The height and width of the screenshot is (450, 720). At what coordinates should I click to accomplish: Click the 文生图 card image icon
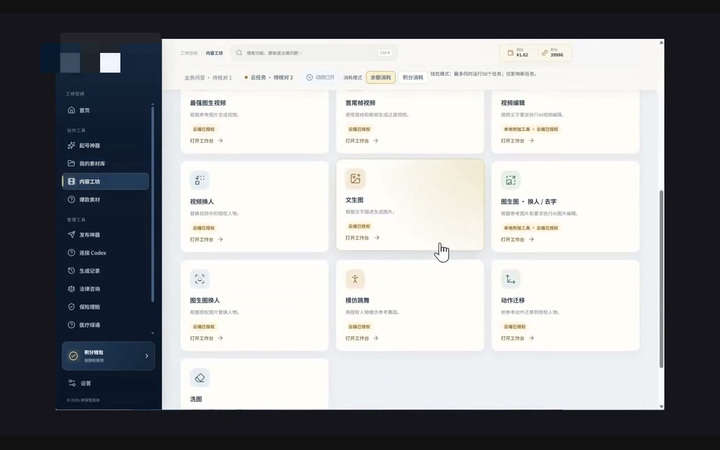[355, 179]
